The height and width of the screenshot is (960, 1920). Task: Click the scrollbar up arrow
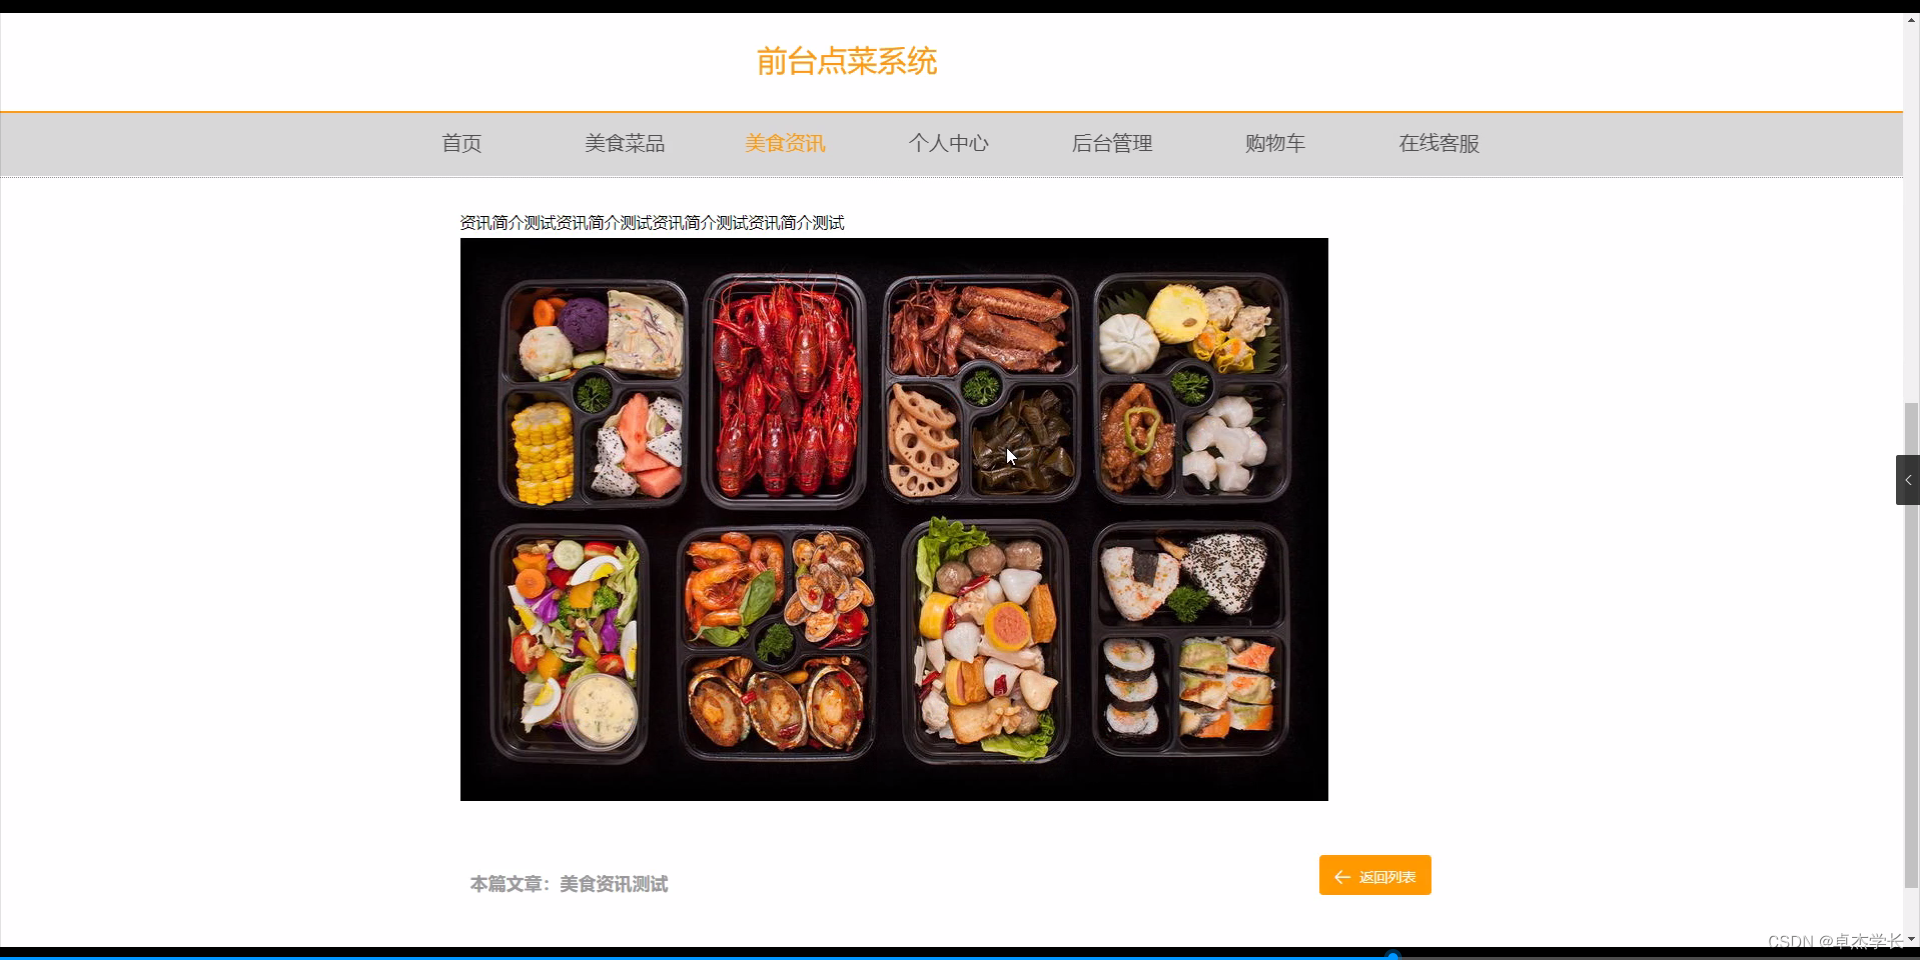pyautogui.click(x=1911, y=20)
